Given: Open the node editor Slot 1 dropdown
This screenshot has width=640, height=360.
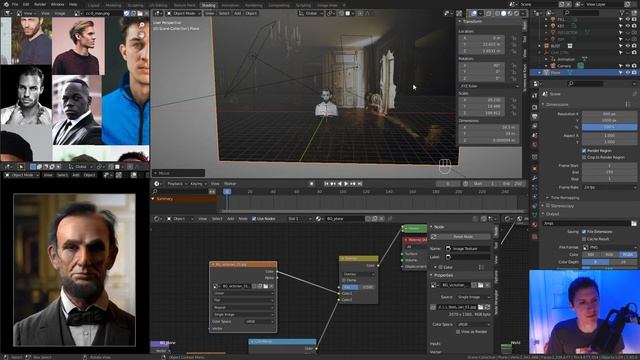Looking at the screenshot, I should click(x=300, y=219).
